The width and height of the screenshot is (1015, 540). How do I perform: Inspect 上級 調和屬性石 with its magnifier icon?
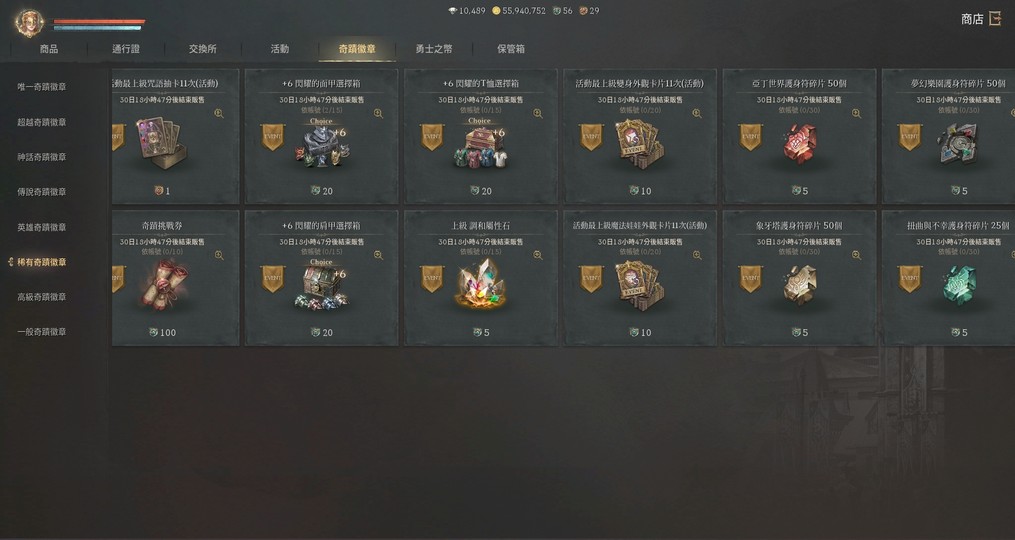(538, 255)
